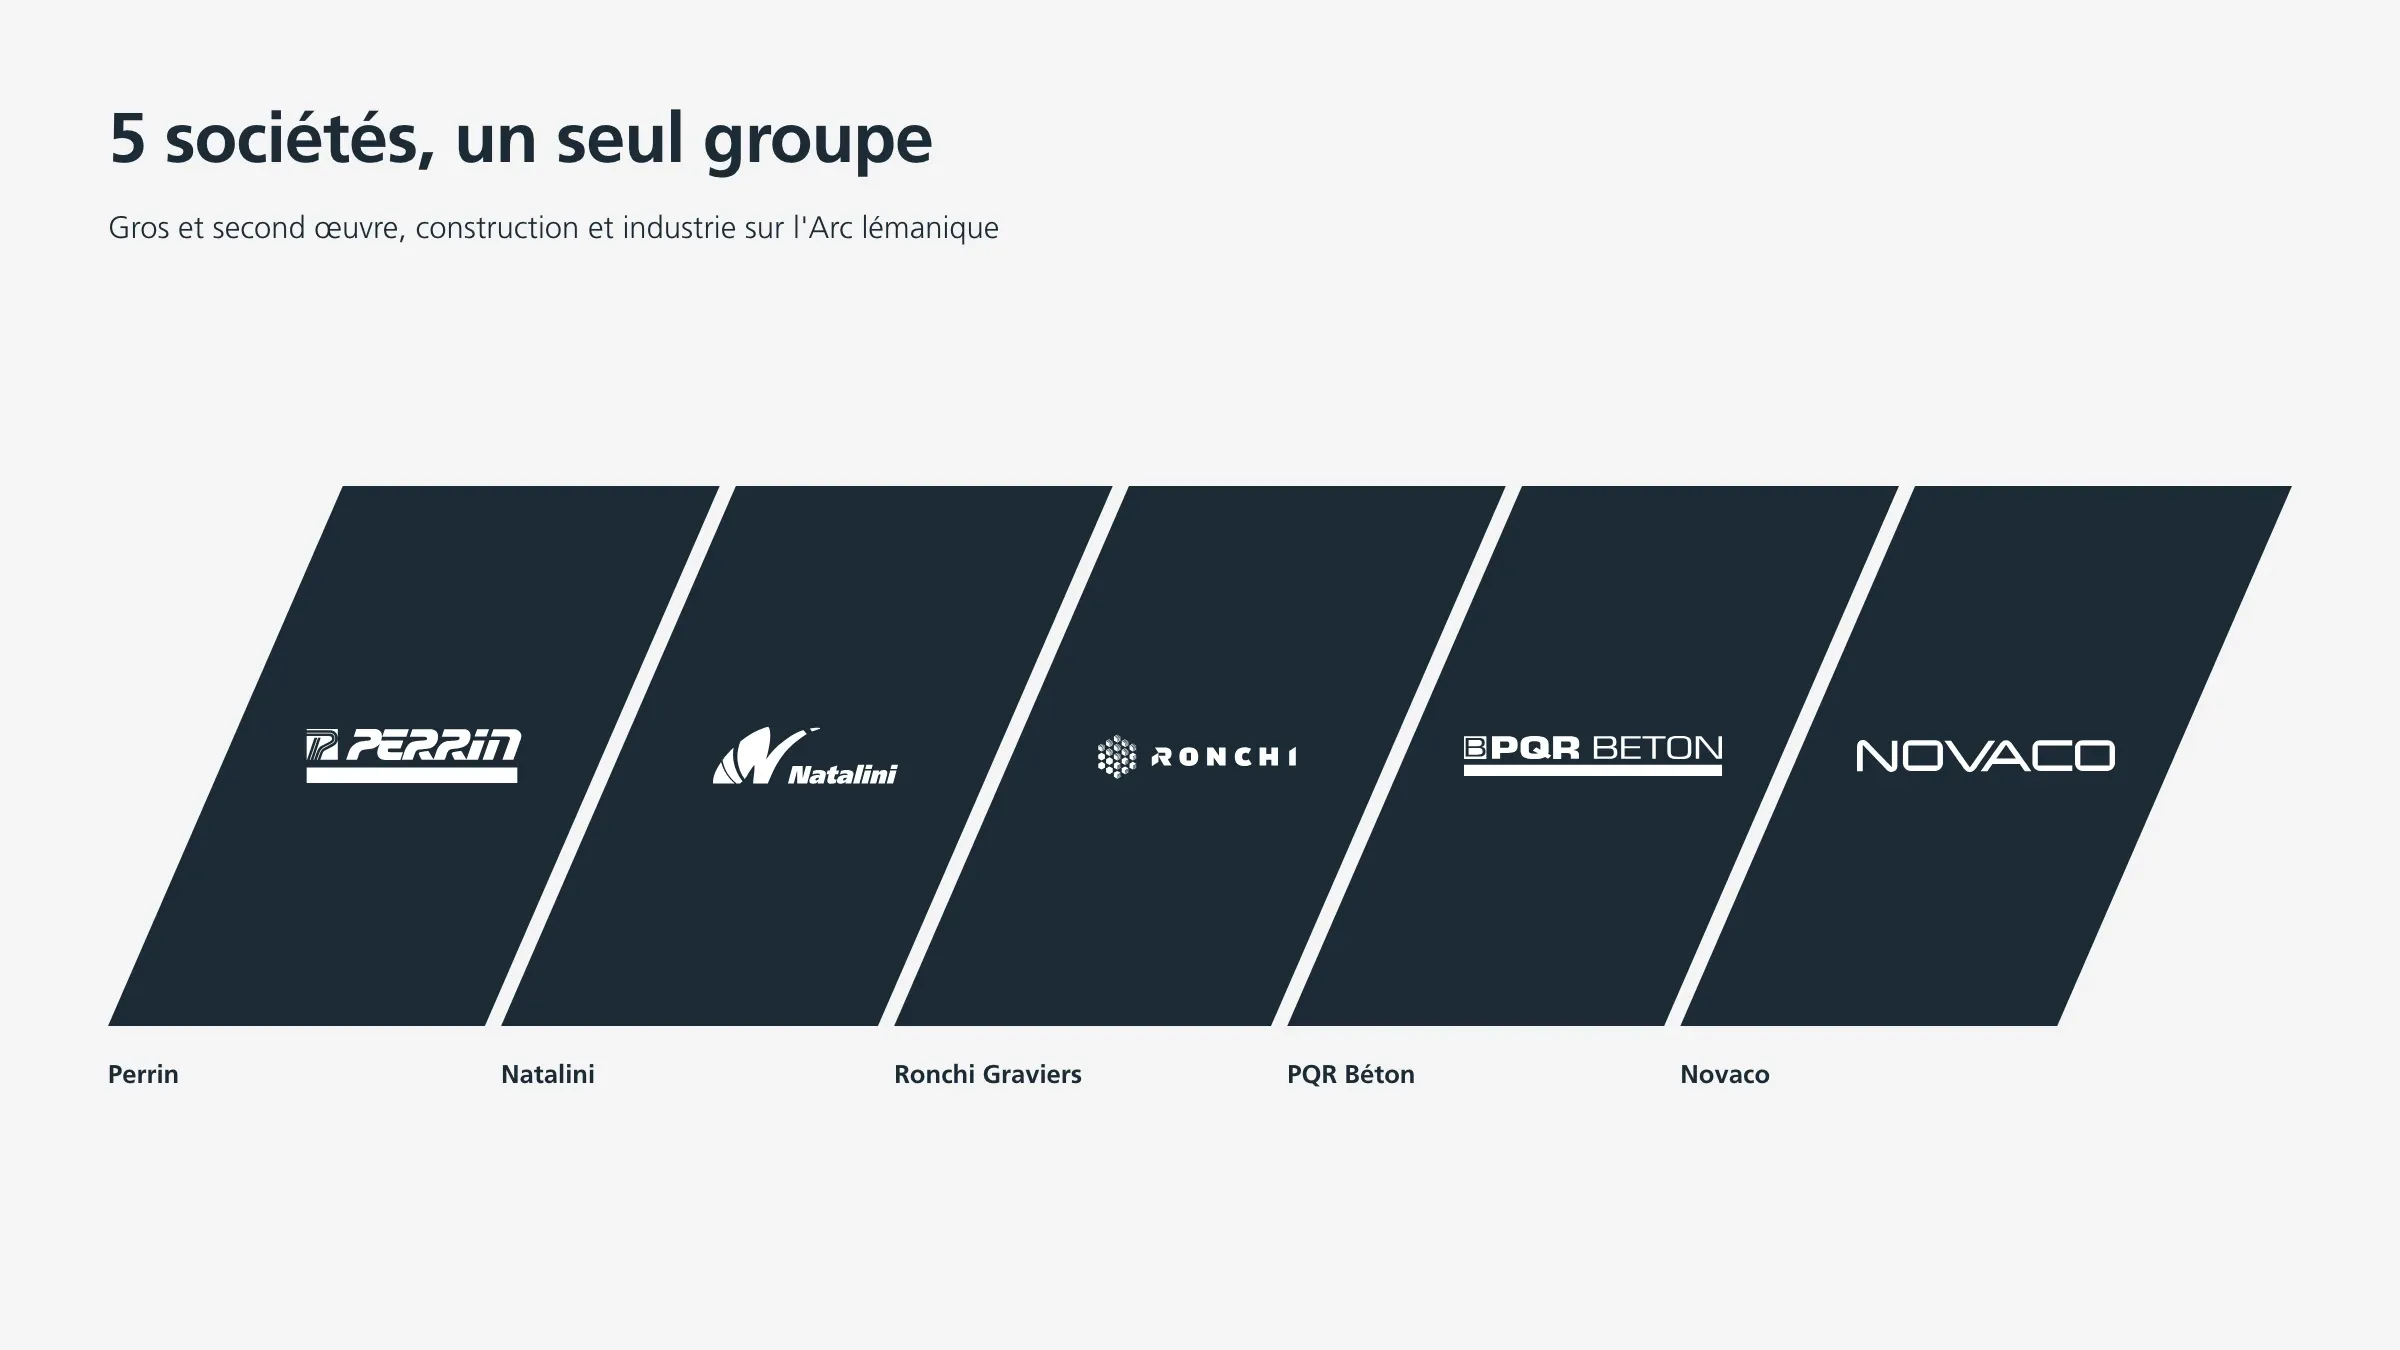Click the bold PQR letters in logo
The image size is (2400, 1350).
1535,748
